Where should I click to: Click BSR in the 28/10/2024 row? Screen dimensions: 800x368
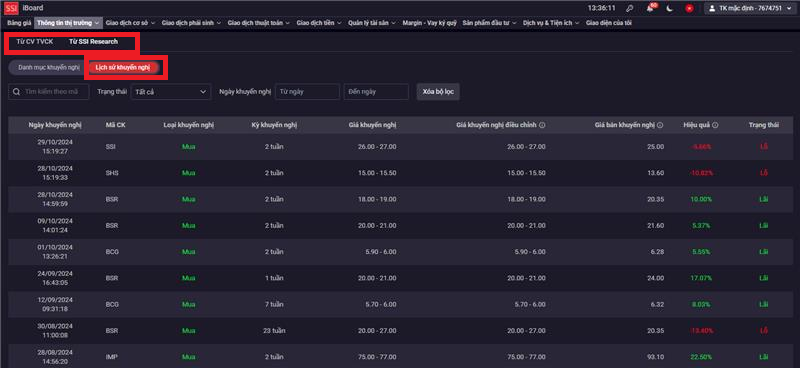tap(111, 199)
